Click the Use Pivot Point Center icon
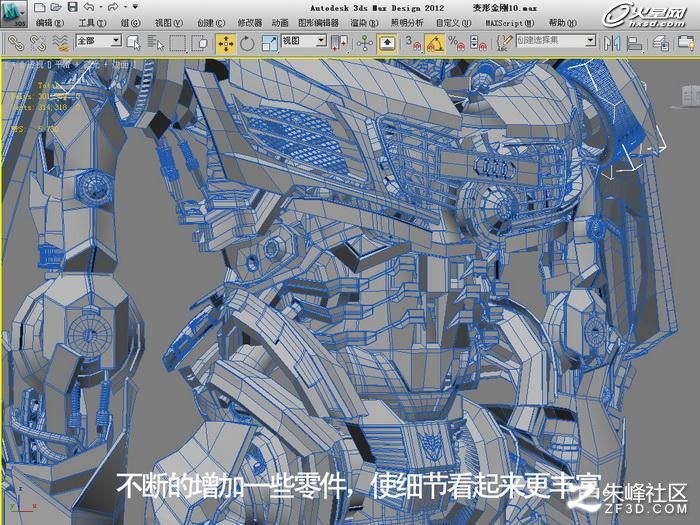The image size is (700, 525). pyautogui.click(x=339, y=43)
